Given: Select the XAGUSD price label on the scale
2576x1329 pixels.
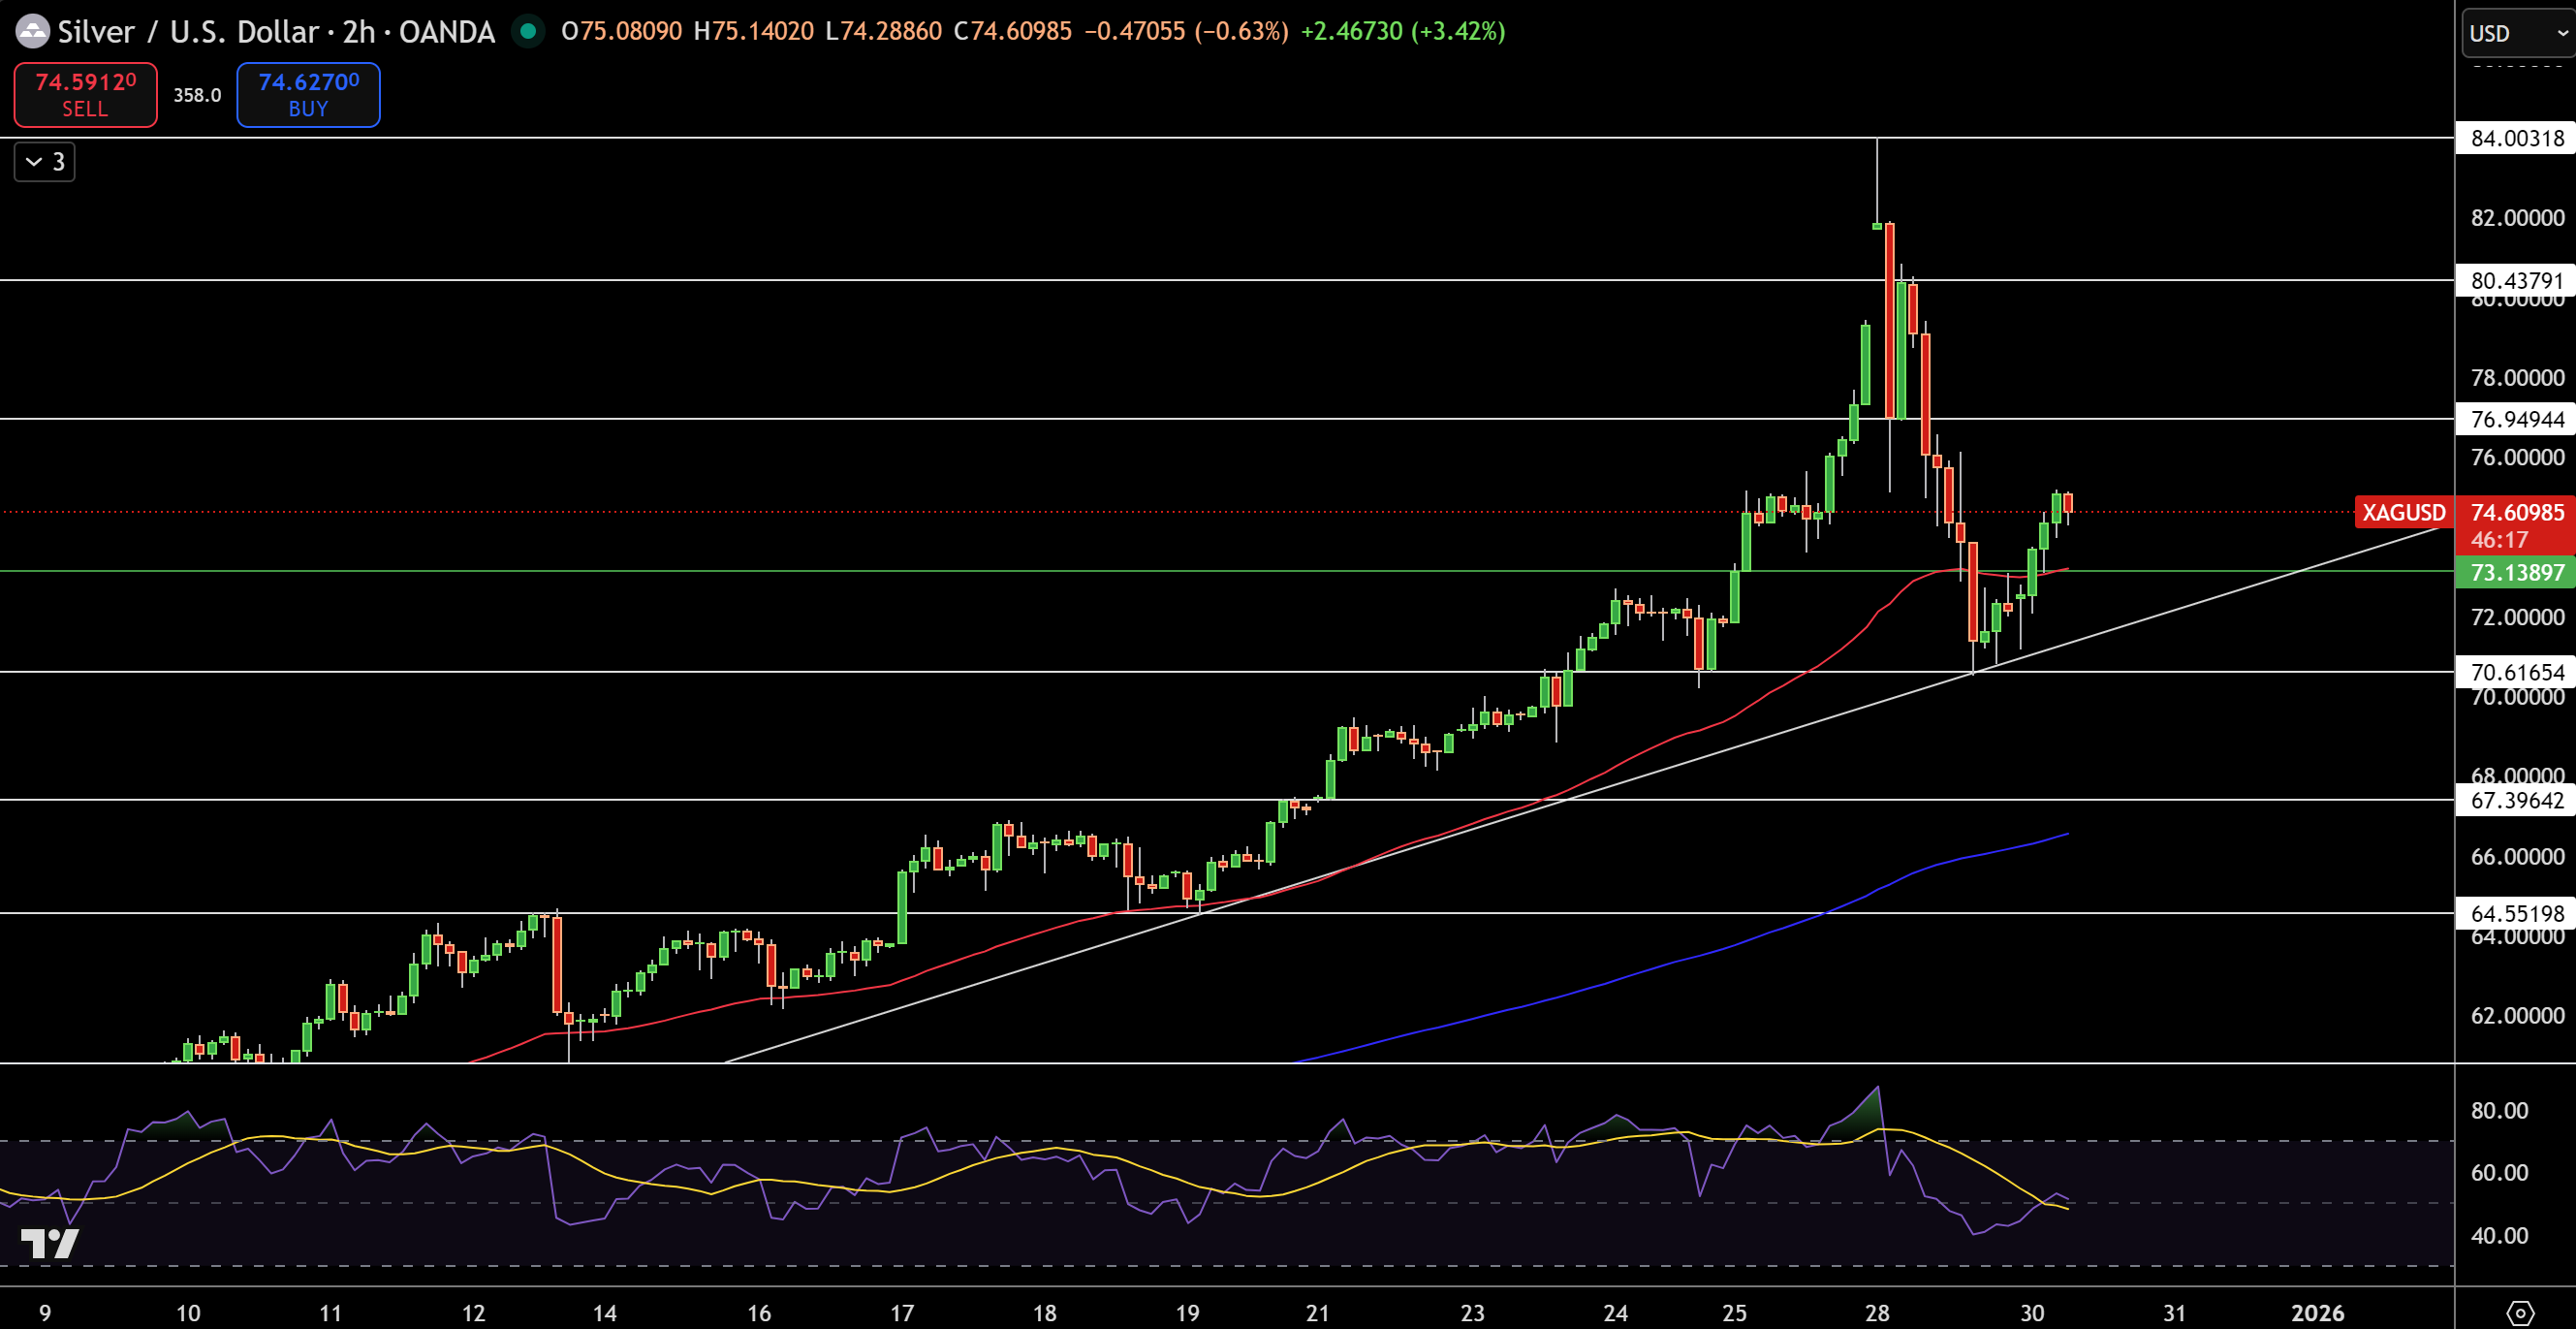Looking at the screenshot, I should [2404, 512].
